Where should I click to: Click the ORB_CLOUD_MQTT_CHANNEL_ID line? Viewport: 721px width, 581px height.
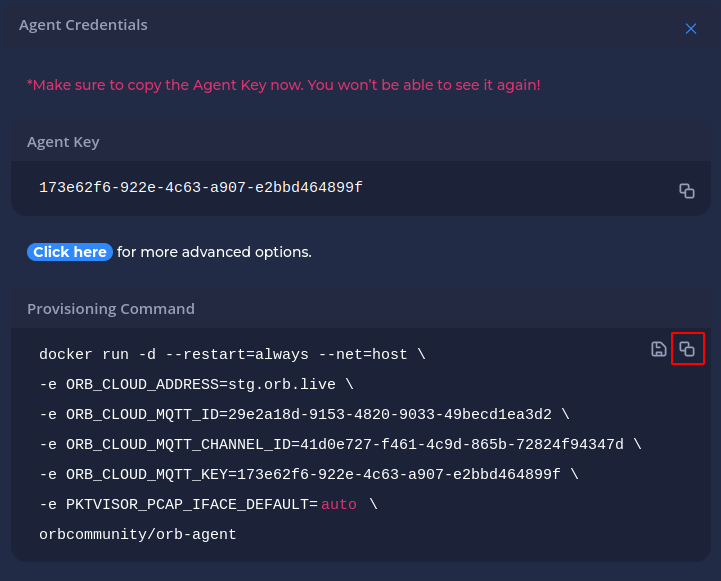pos(340,444)
